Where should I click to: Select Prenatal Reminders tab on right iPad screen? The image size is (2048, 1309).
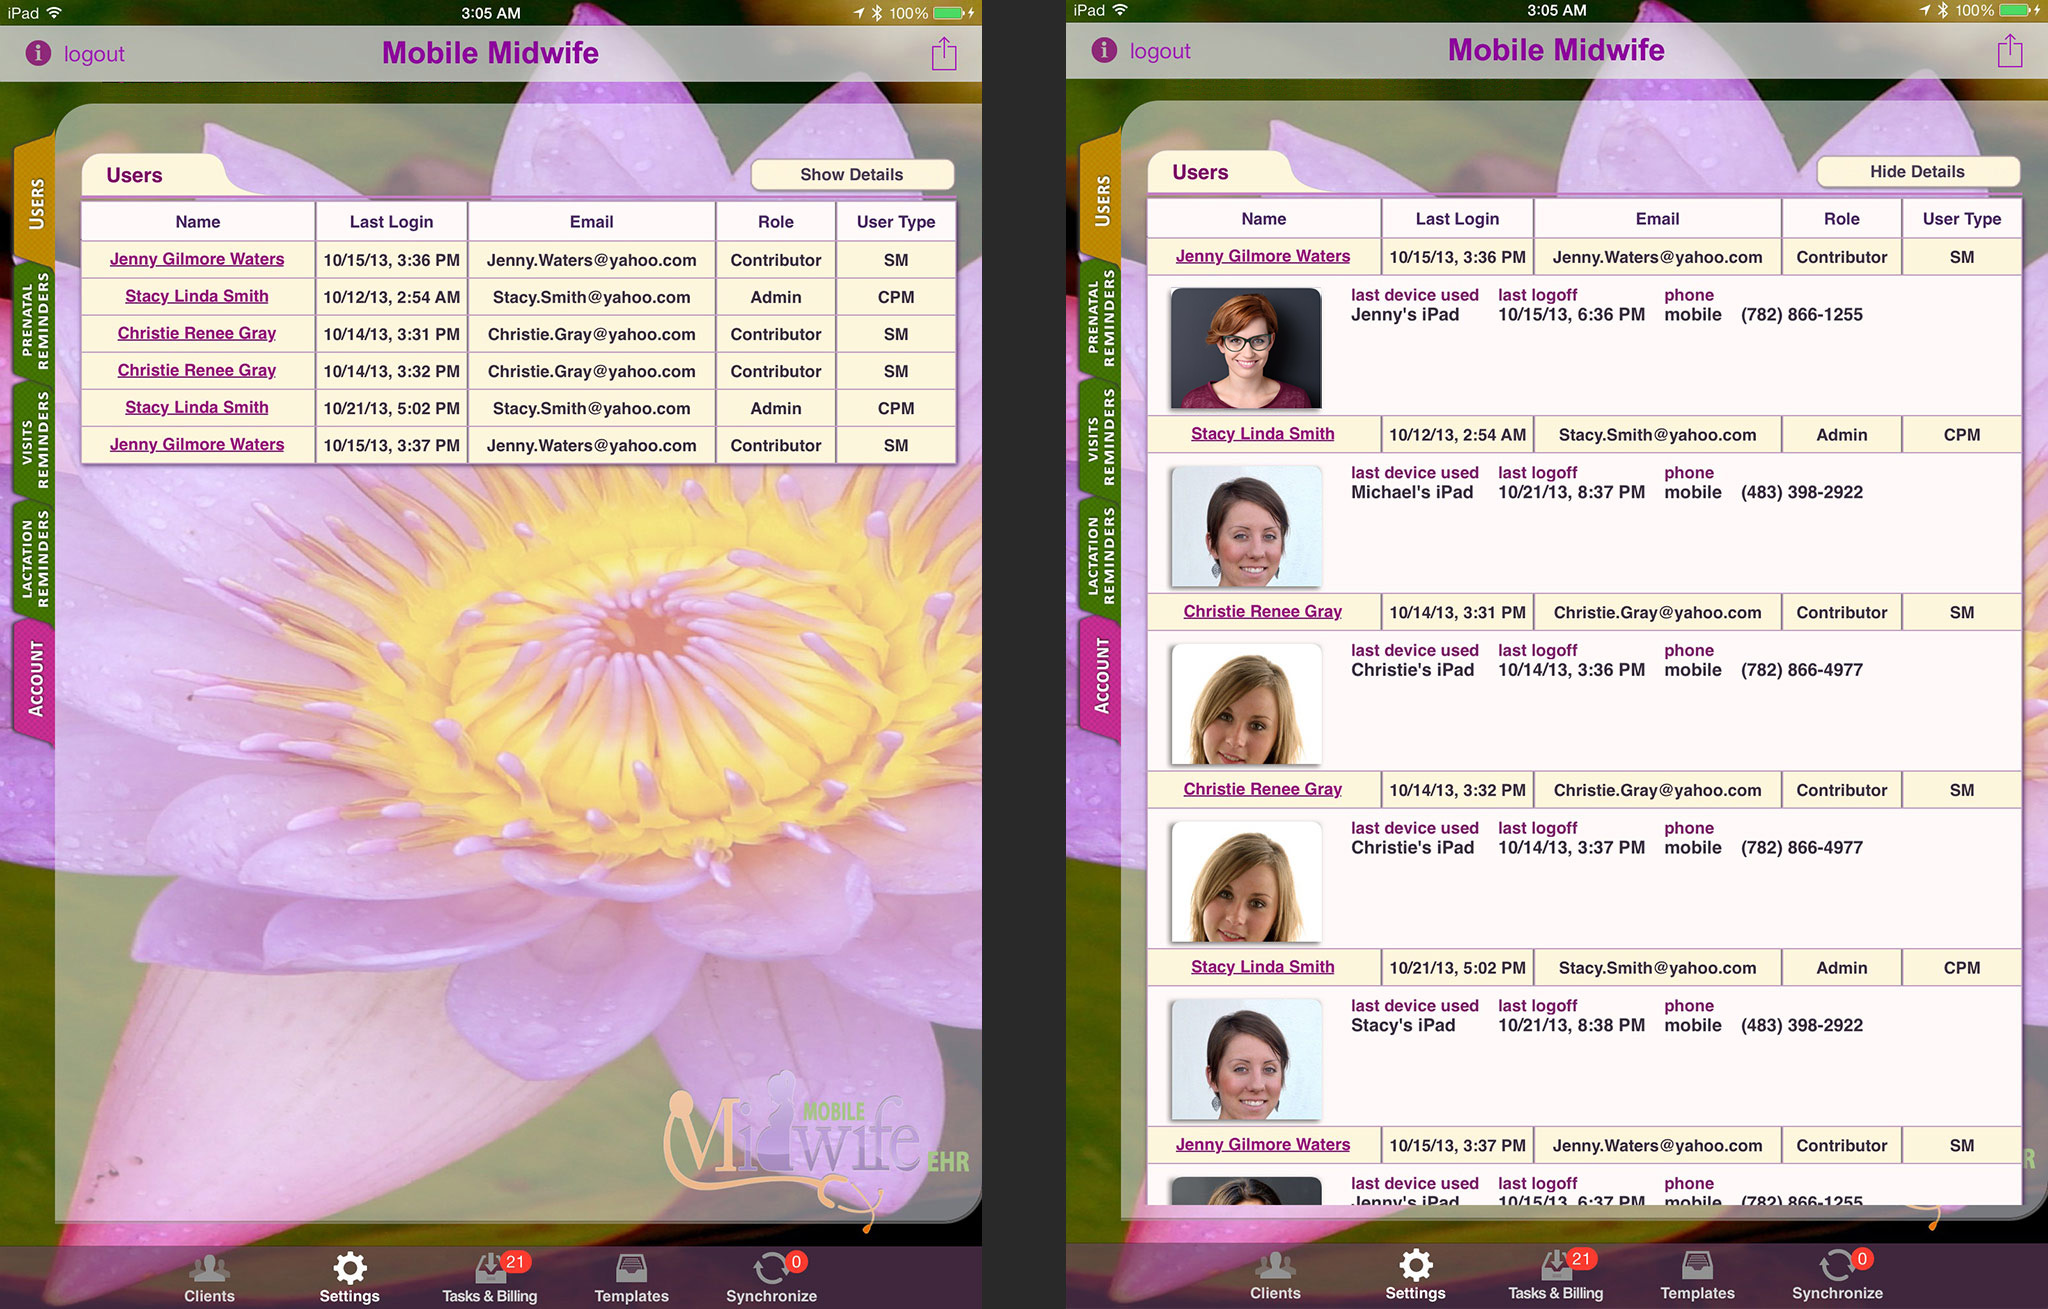[1102, 317]
